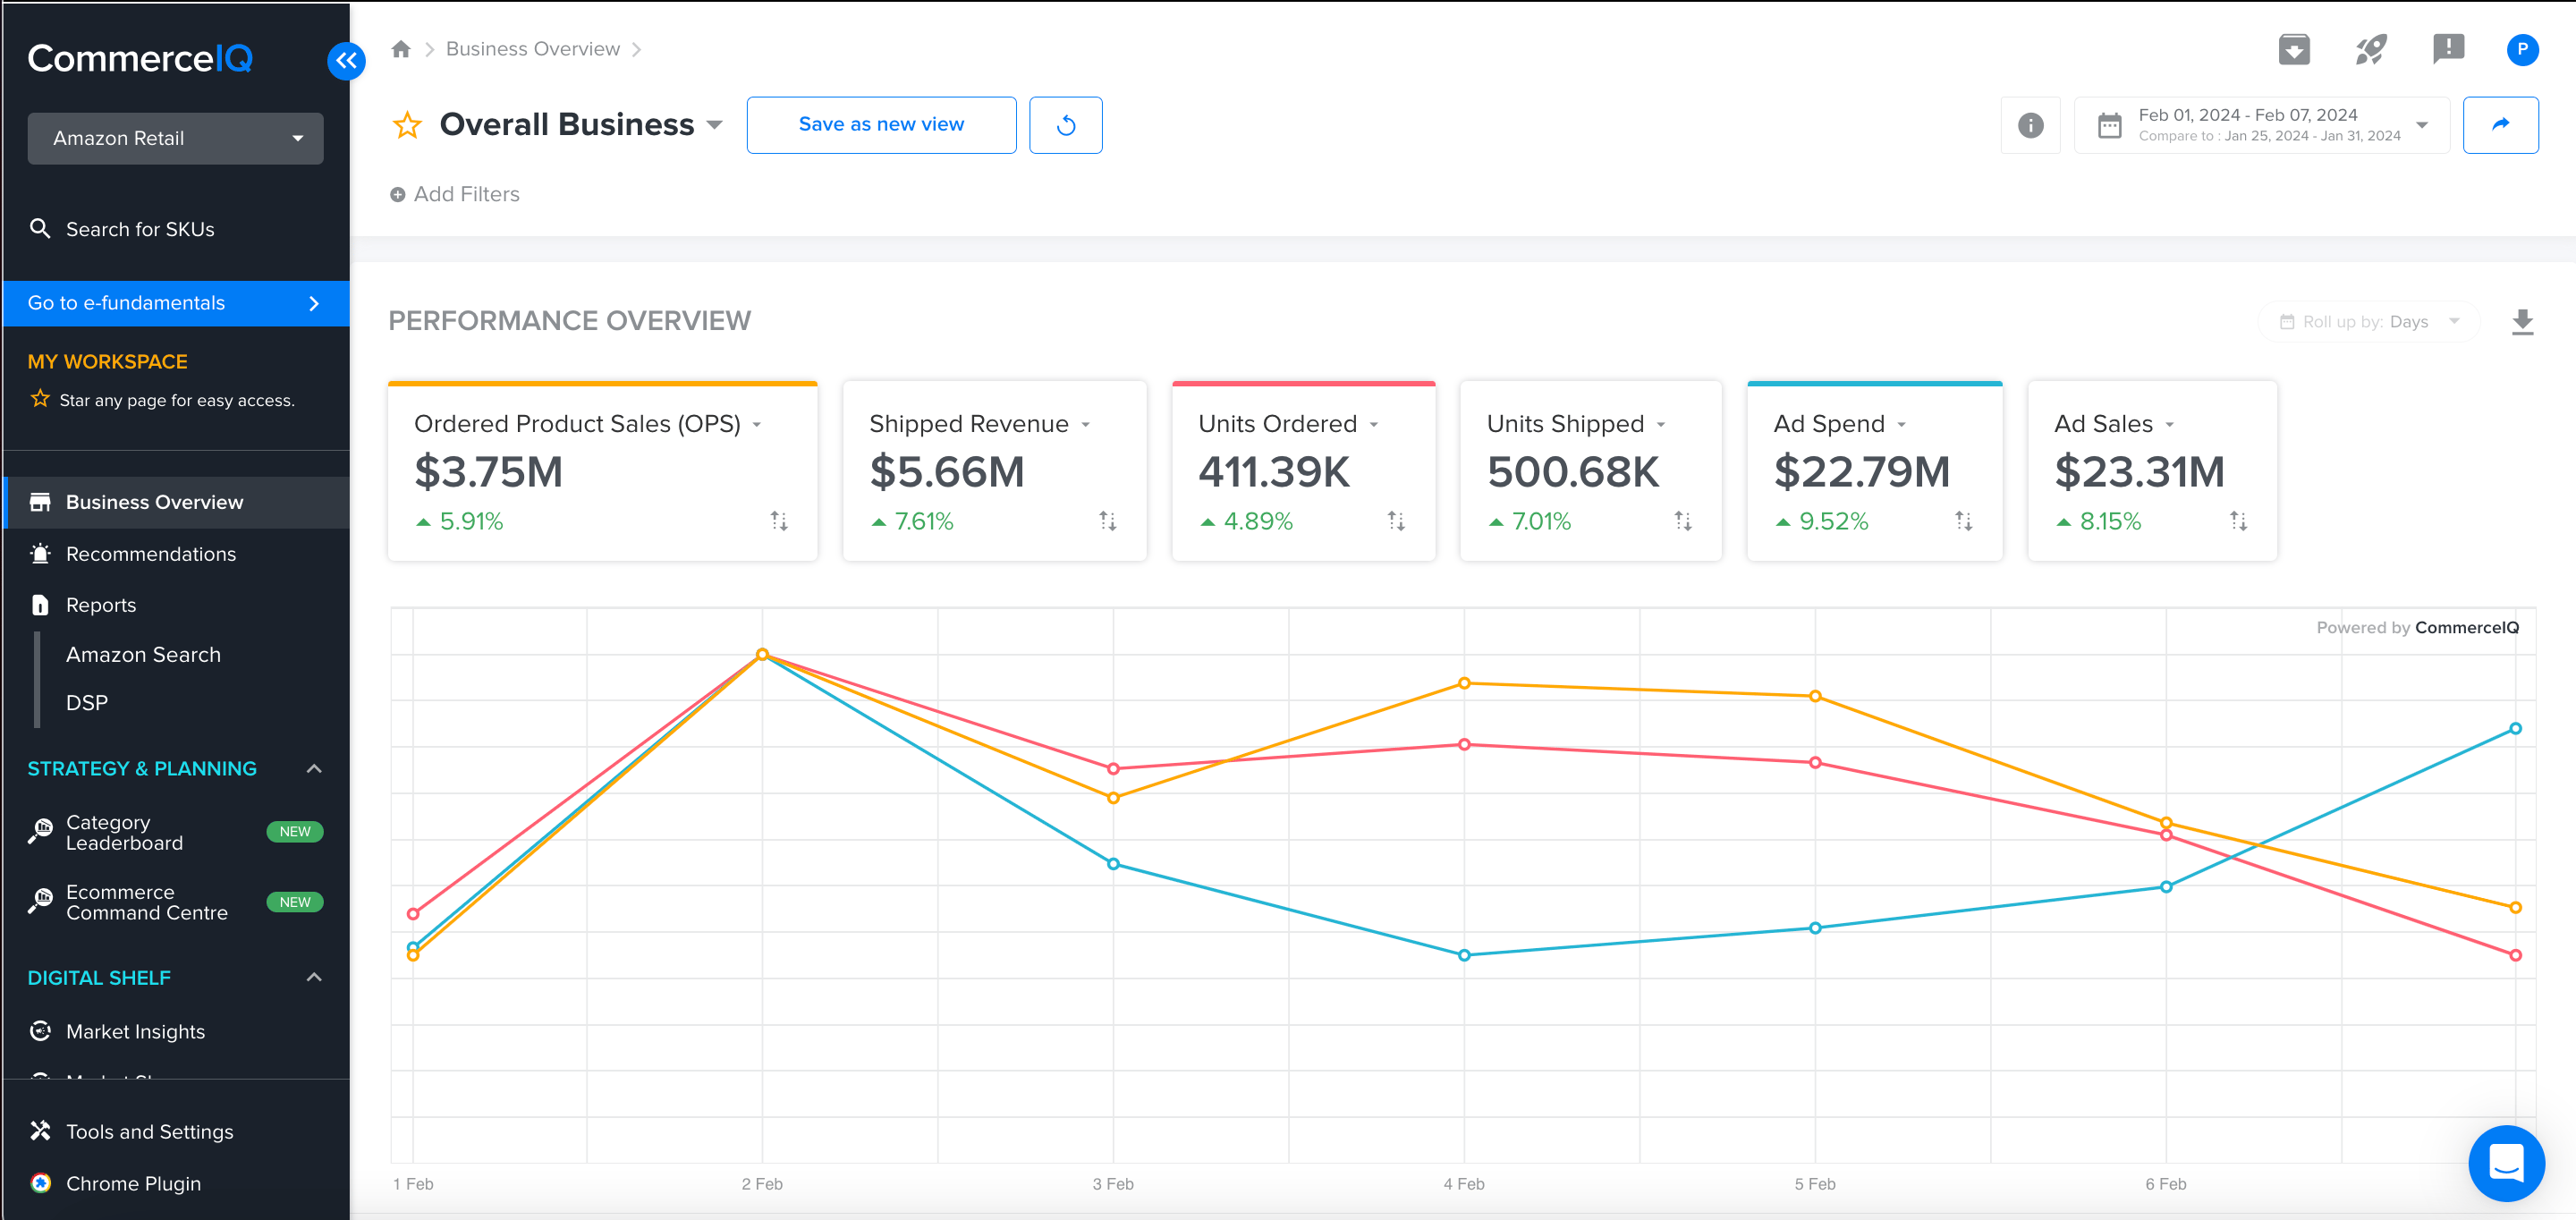Viewport: 2576px width, 1220px height.
Task: Toggle Shipped Revenue card on the chart
Action: tap(993, 471)
